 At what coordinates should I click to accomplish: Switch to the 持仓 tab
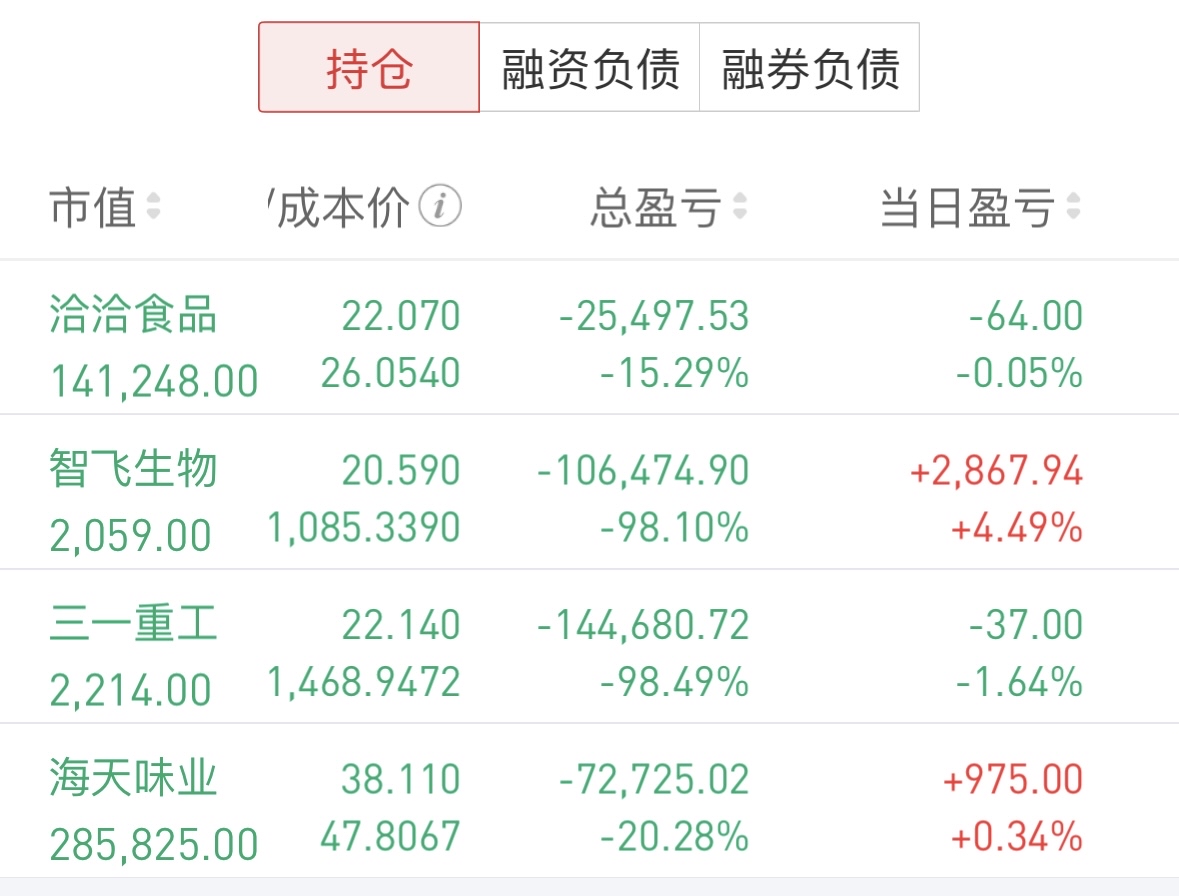coord(368,68)
